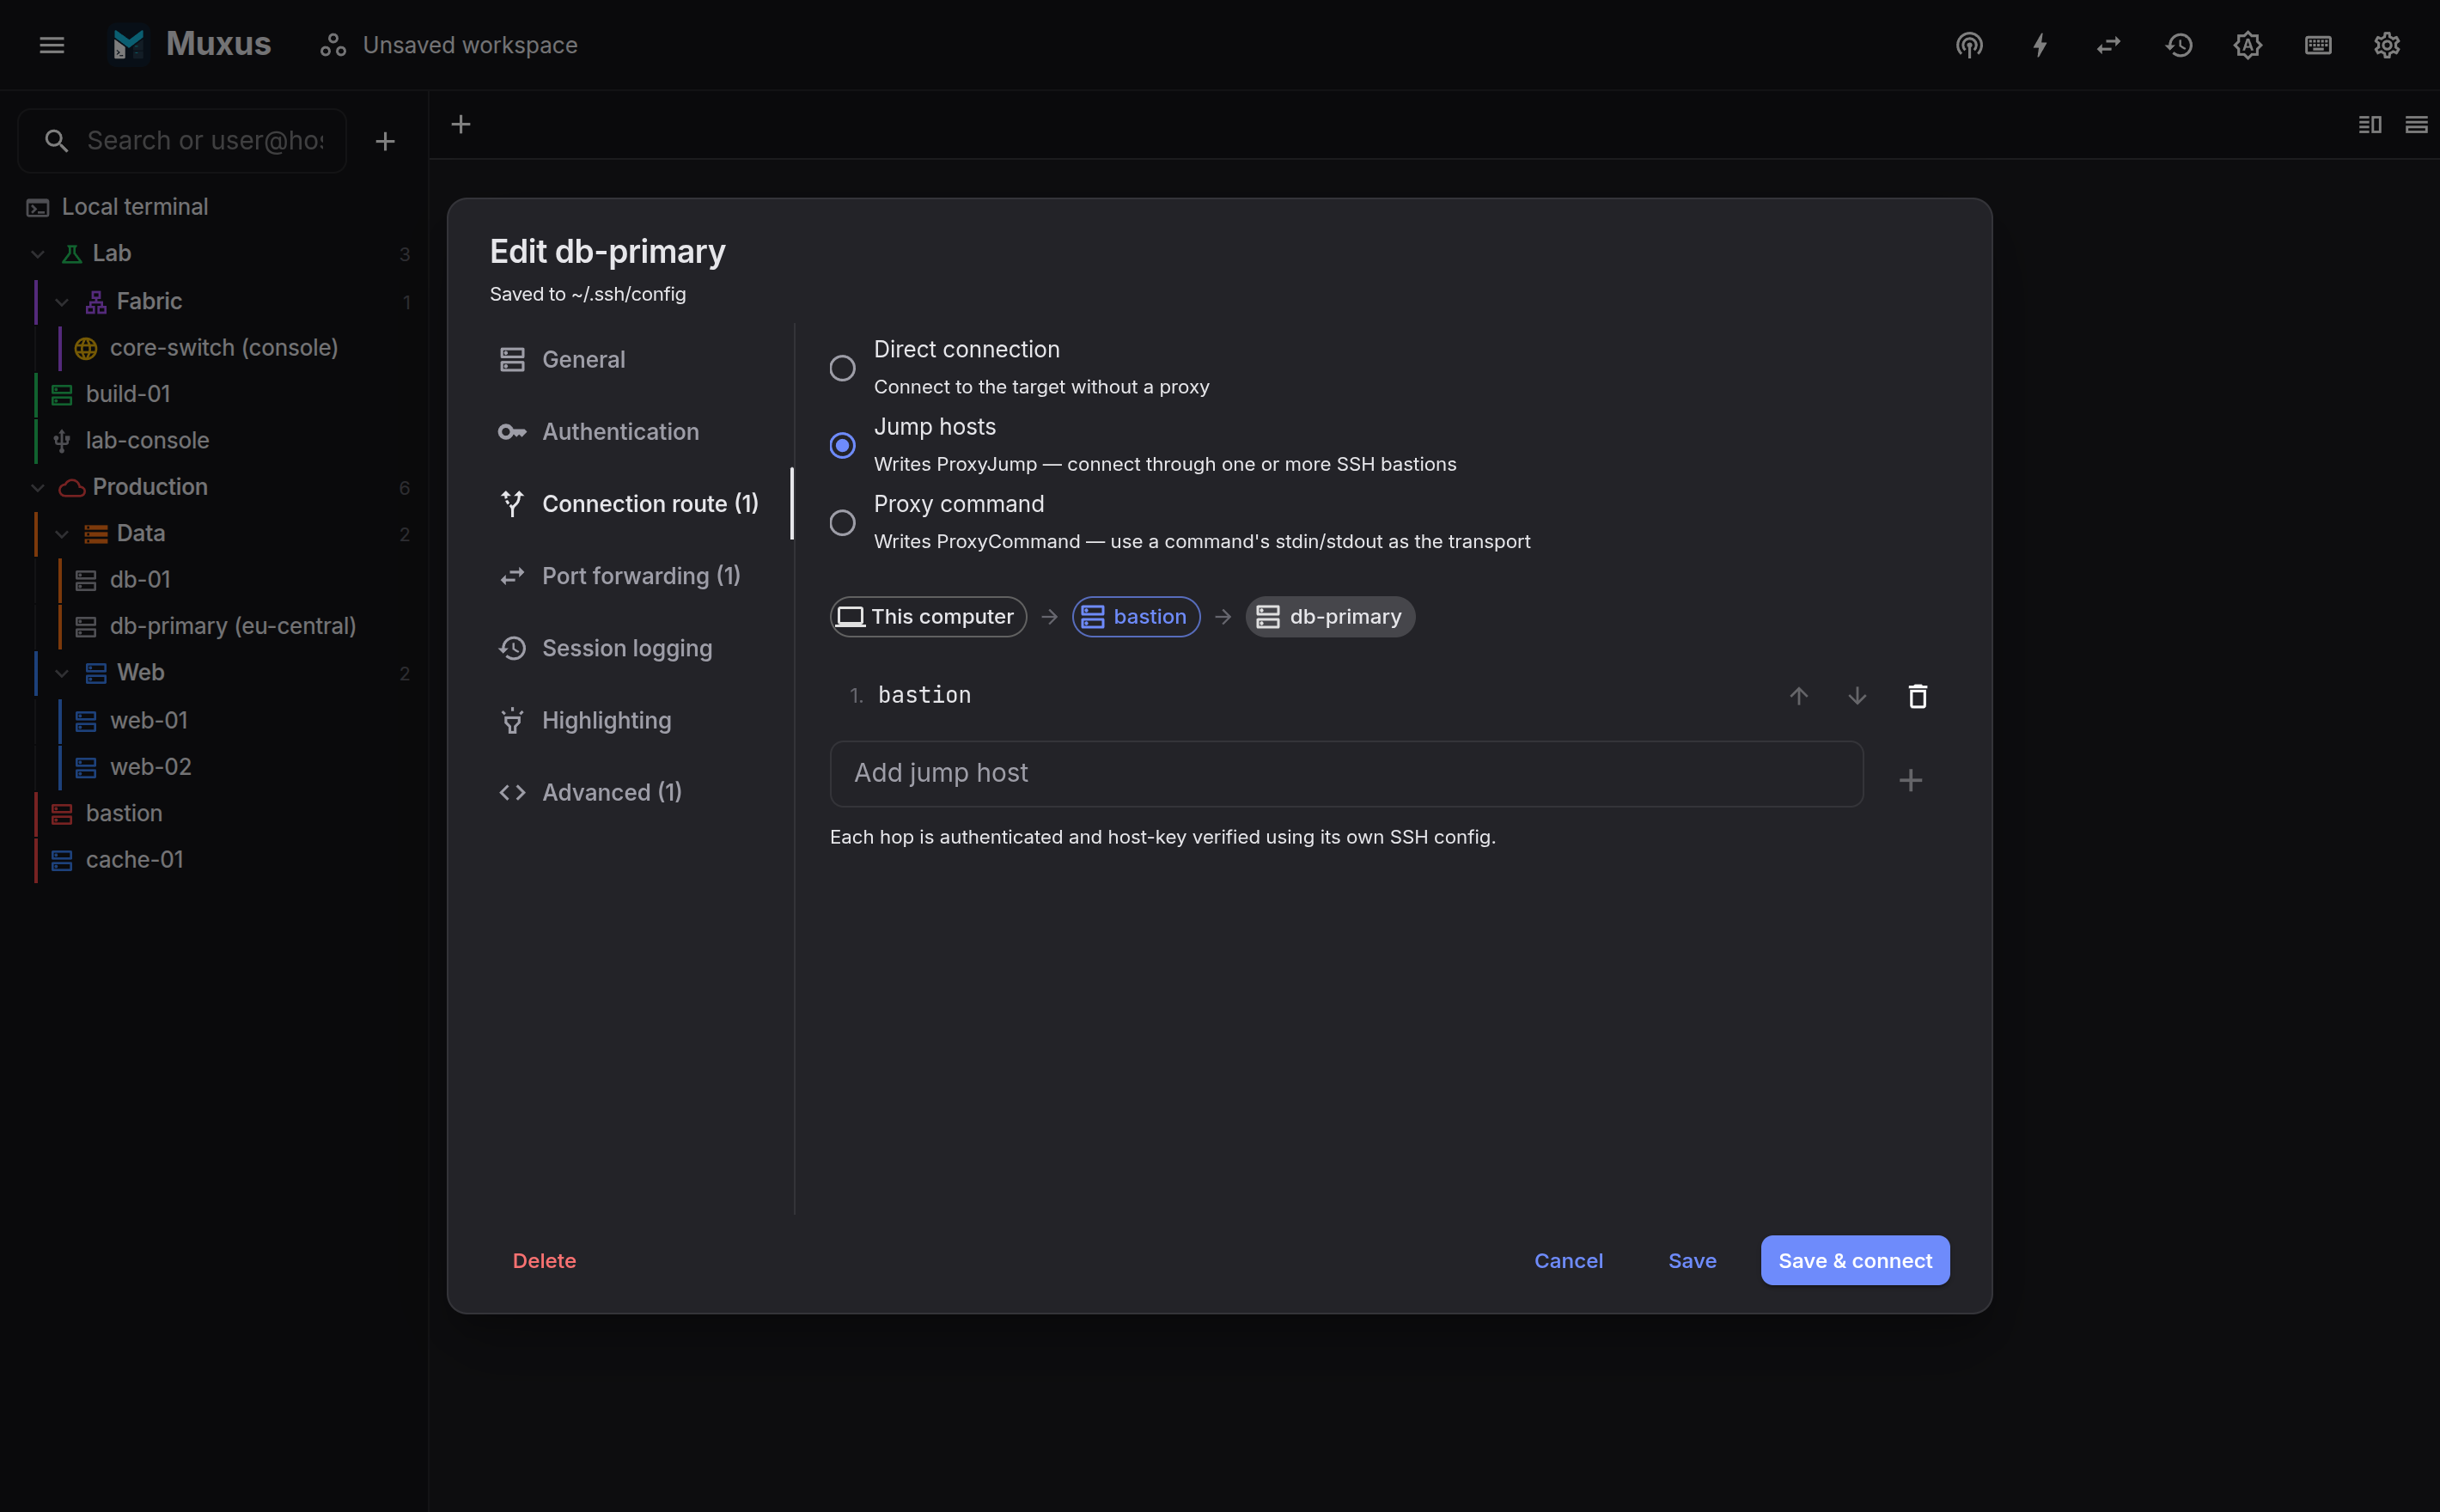The height and width of the screenshot is (1512, 2440).
Task: Open a new tab with plus icon
Action: 461,124
